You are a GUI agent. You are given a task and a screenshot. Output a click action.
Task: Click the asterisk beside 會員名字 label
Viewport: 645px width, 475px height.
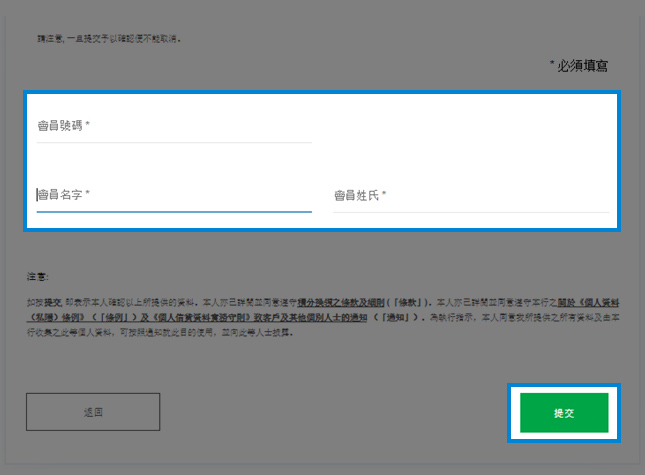point(88,192)
